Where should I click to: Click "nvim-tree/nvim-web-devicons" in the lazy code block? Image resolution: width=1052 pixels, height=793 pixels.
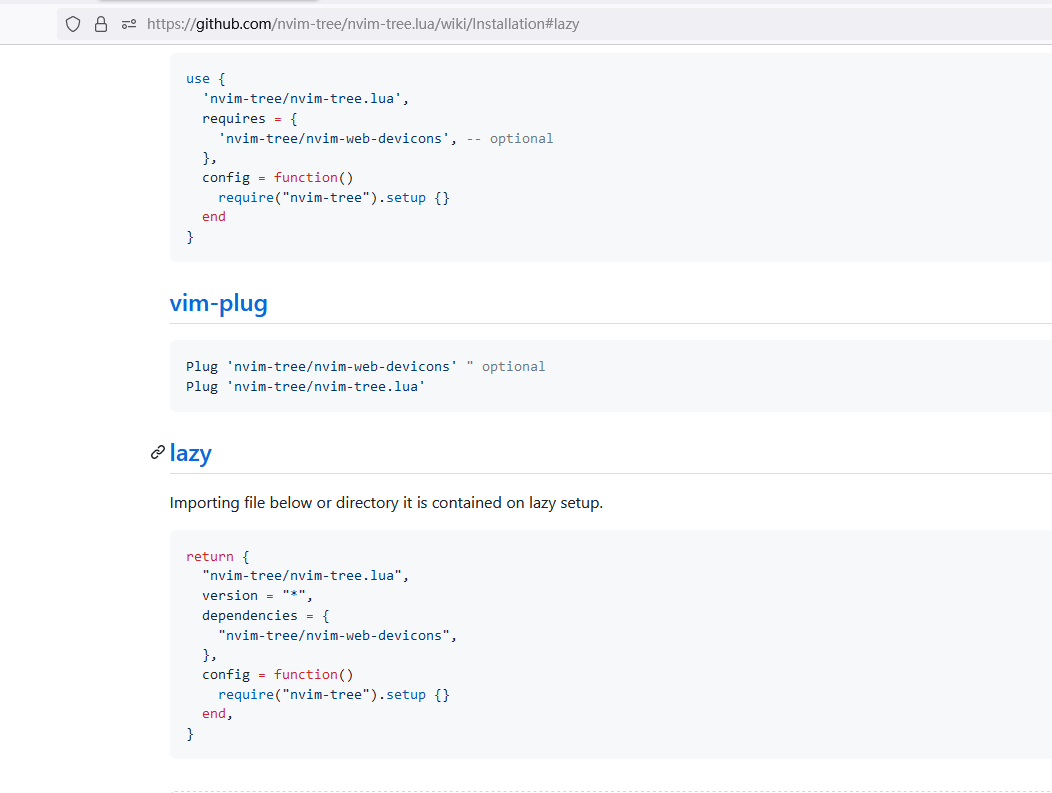point(333,635)
